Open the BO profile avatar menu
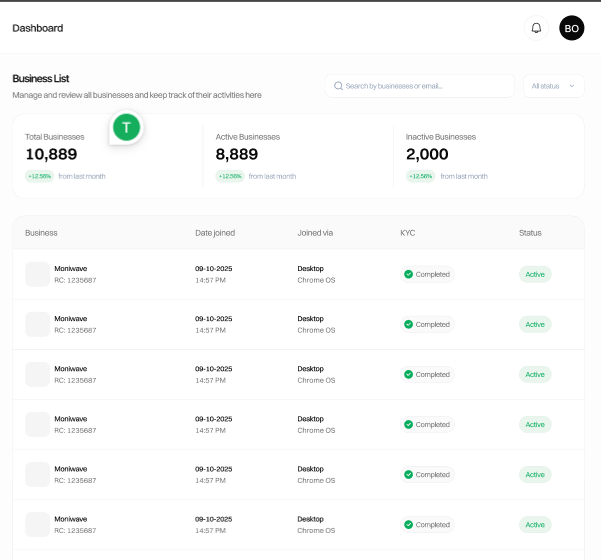This screenshot has height=560, width=601. click(x=571, y=28)
